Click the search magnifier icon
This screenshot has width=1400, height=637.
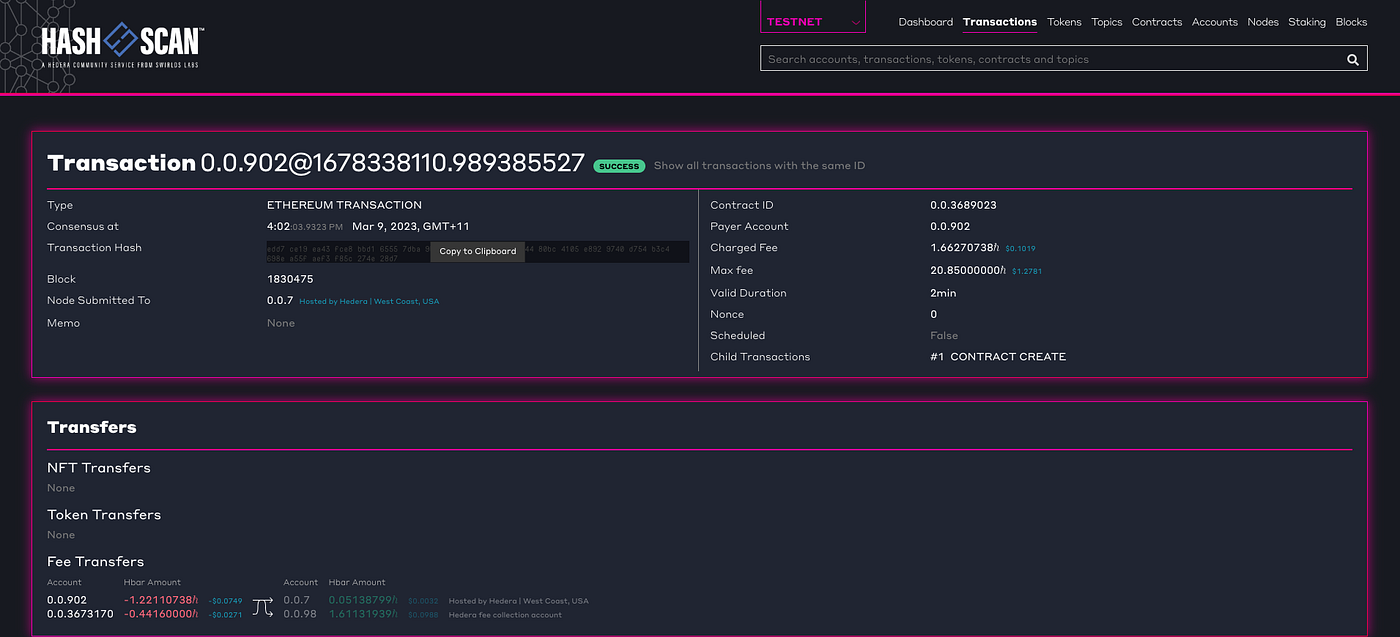pyautogui.click(x=1352, y=60)
